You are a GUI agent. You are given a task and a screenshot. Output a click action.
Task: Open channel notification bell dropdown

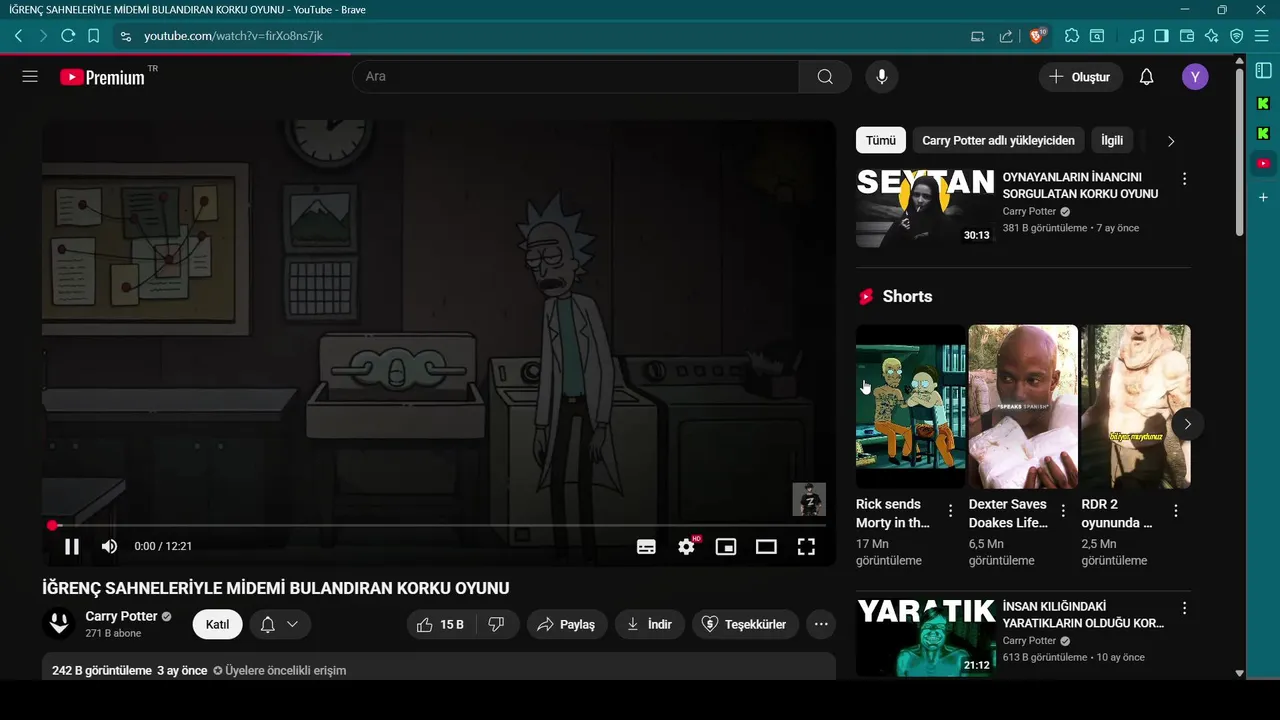(x=280, y=624)
